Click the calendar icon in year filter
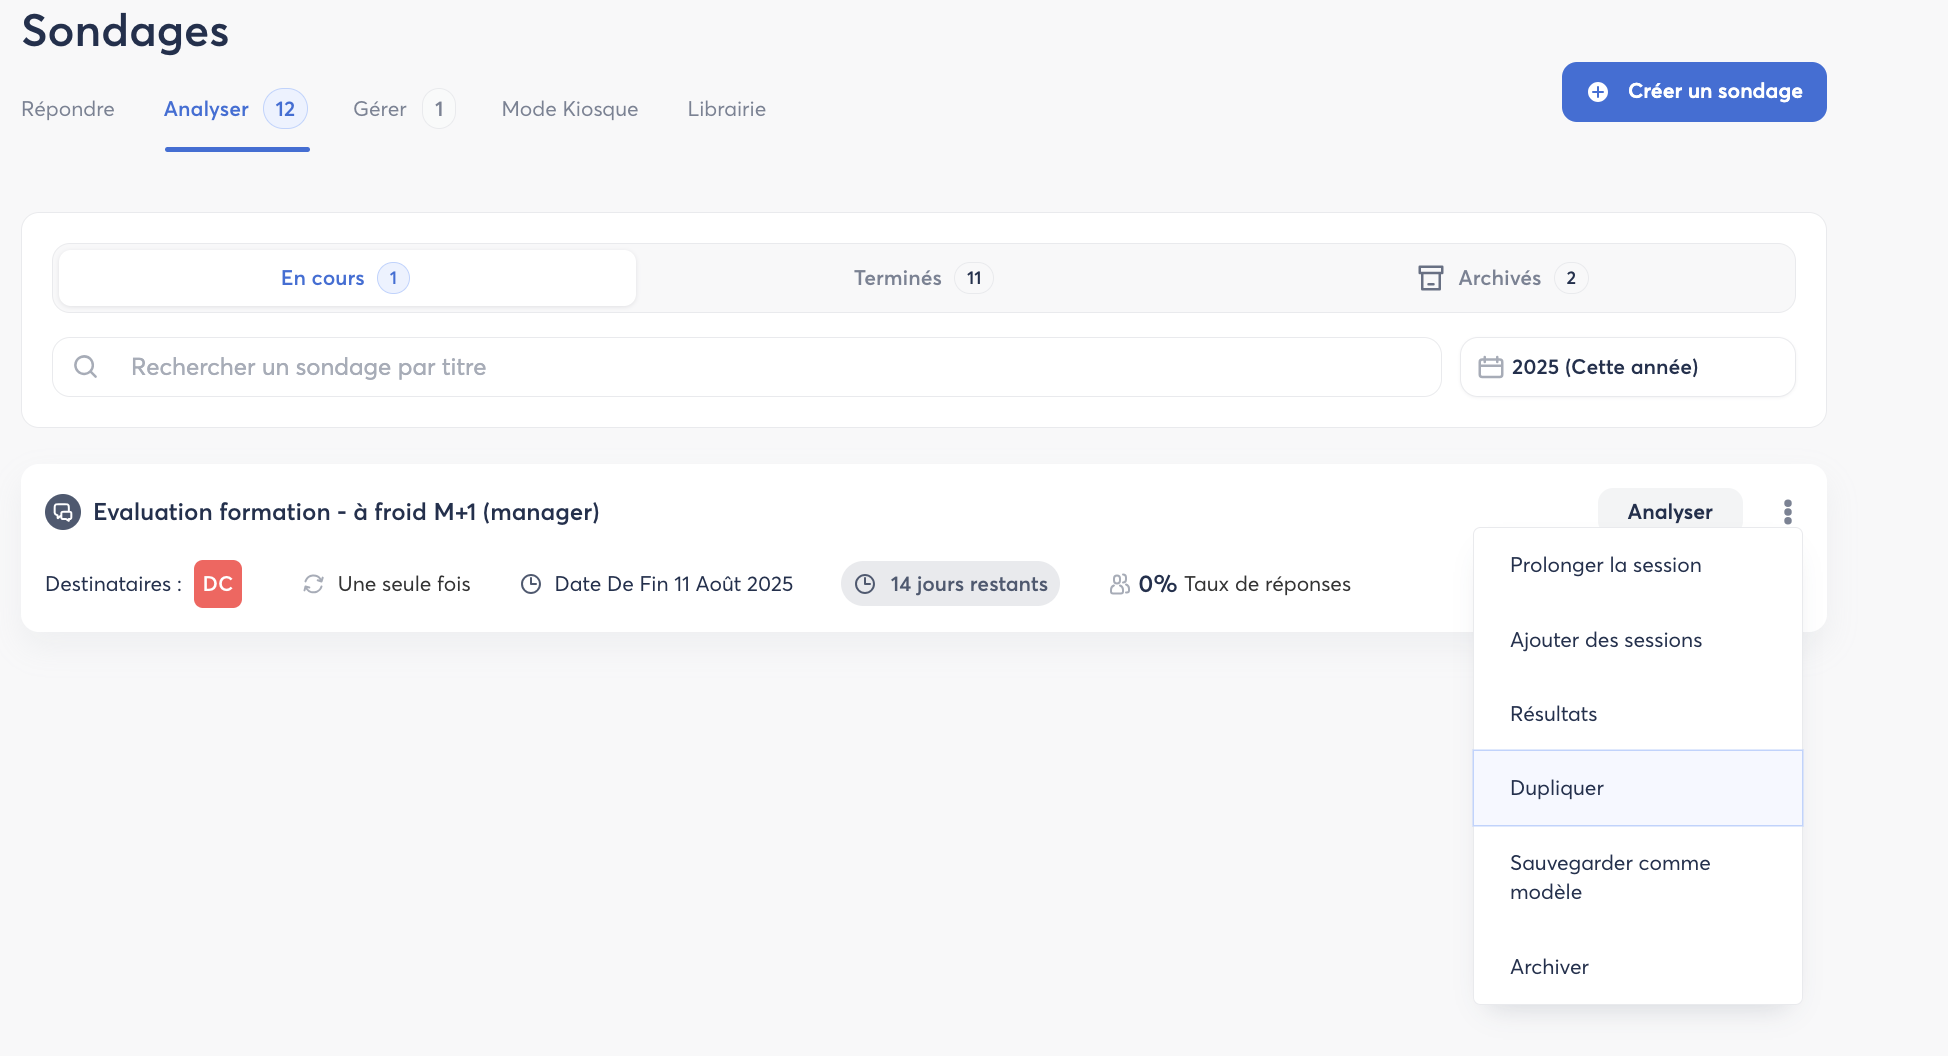 (x=1490, y=367)
